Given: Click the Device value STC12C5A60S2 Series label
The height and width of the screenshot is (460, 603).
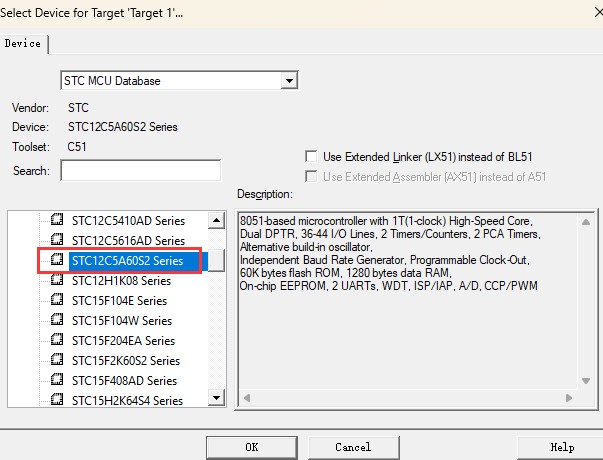Looking at the screenshot, I should click(123, 127).
